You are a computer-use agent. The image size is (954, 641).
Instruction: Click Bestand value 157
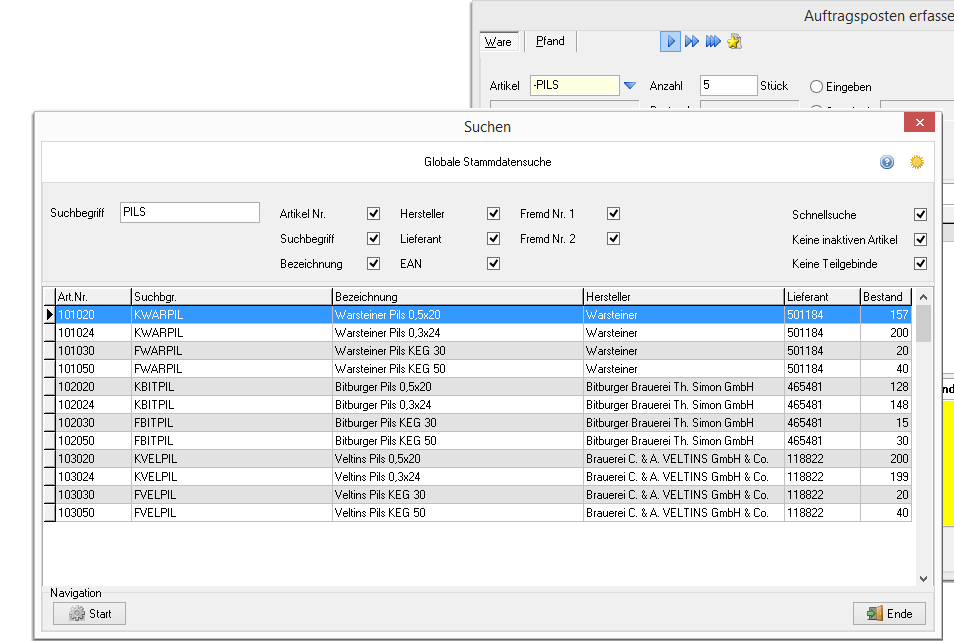pos(886,314)
